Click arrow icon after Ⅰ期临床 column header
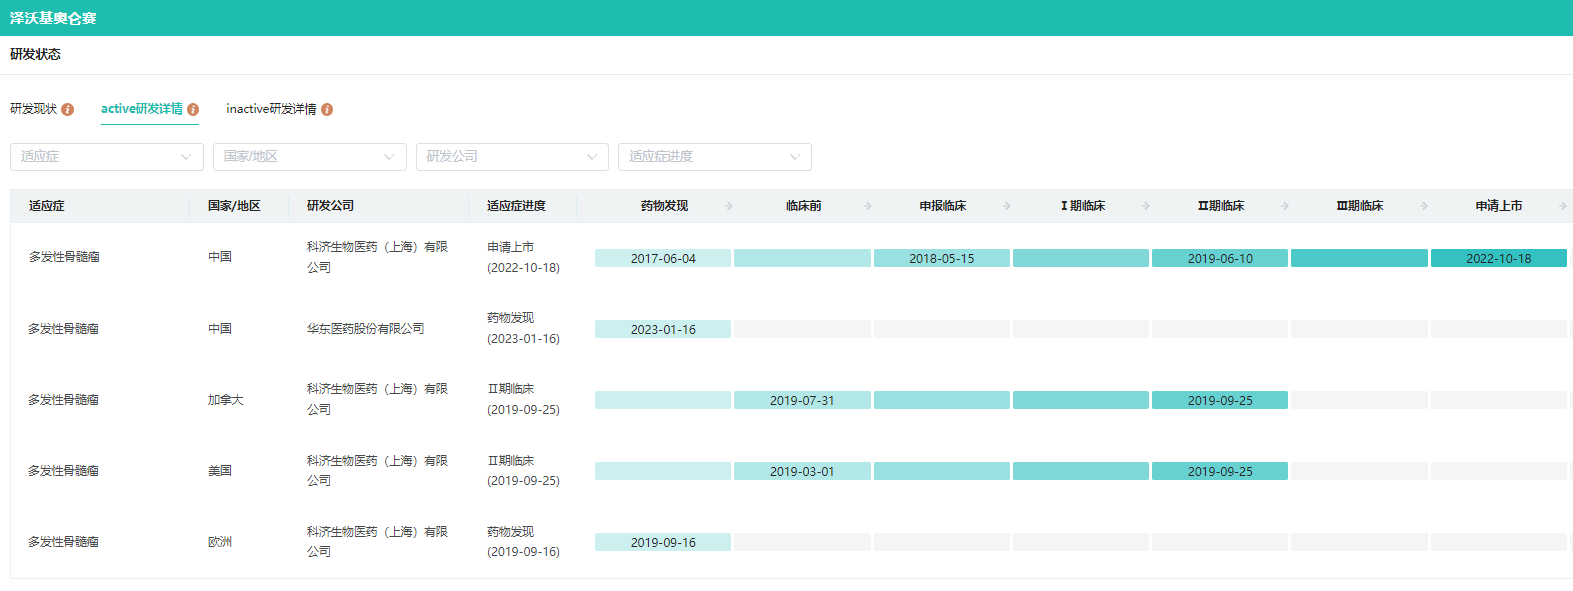 1146,206
